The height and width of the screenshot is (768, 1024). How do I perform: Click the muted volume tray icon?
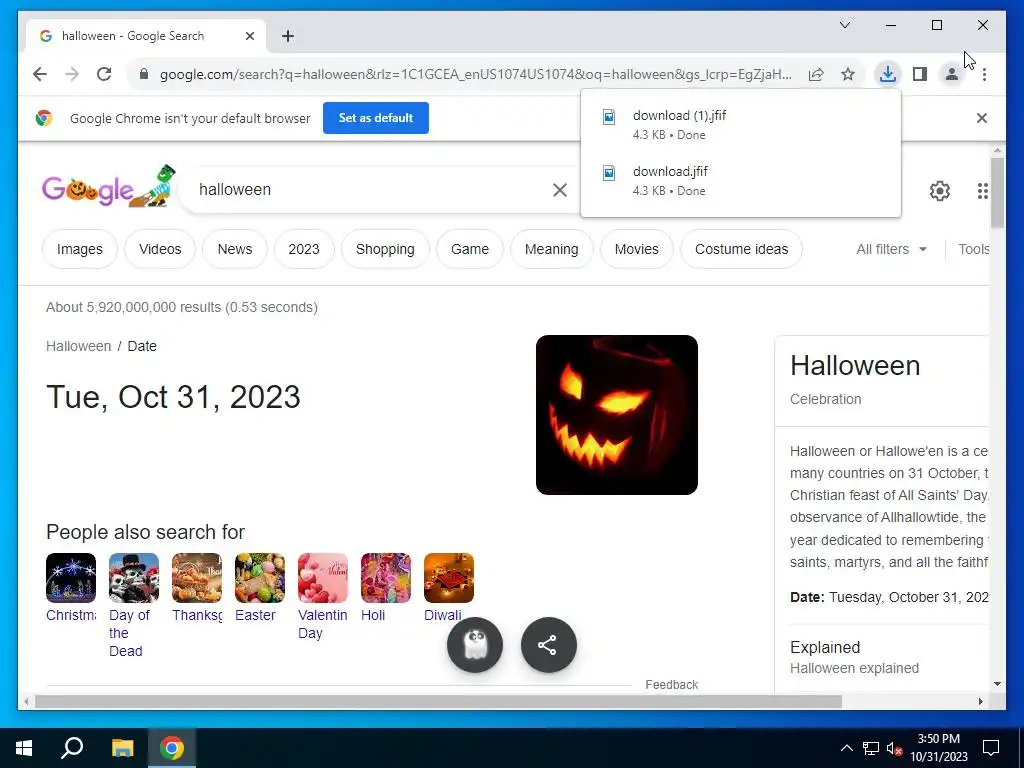[x=894, y=748]
